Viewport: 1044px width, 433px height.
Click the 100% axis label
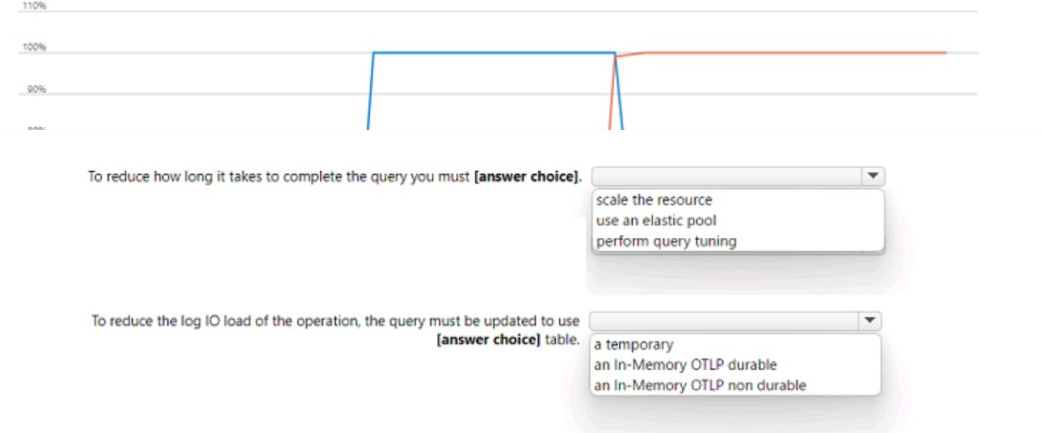tap(34, 47)
